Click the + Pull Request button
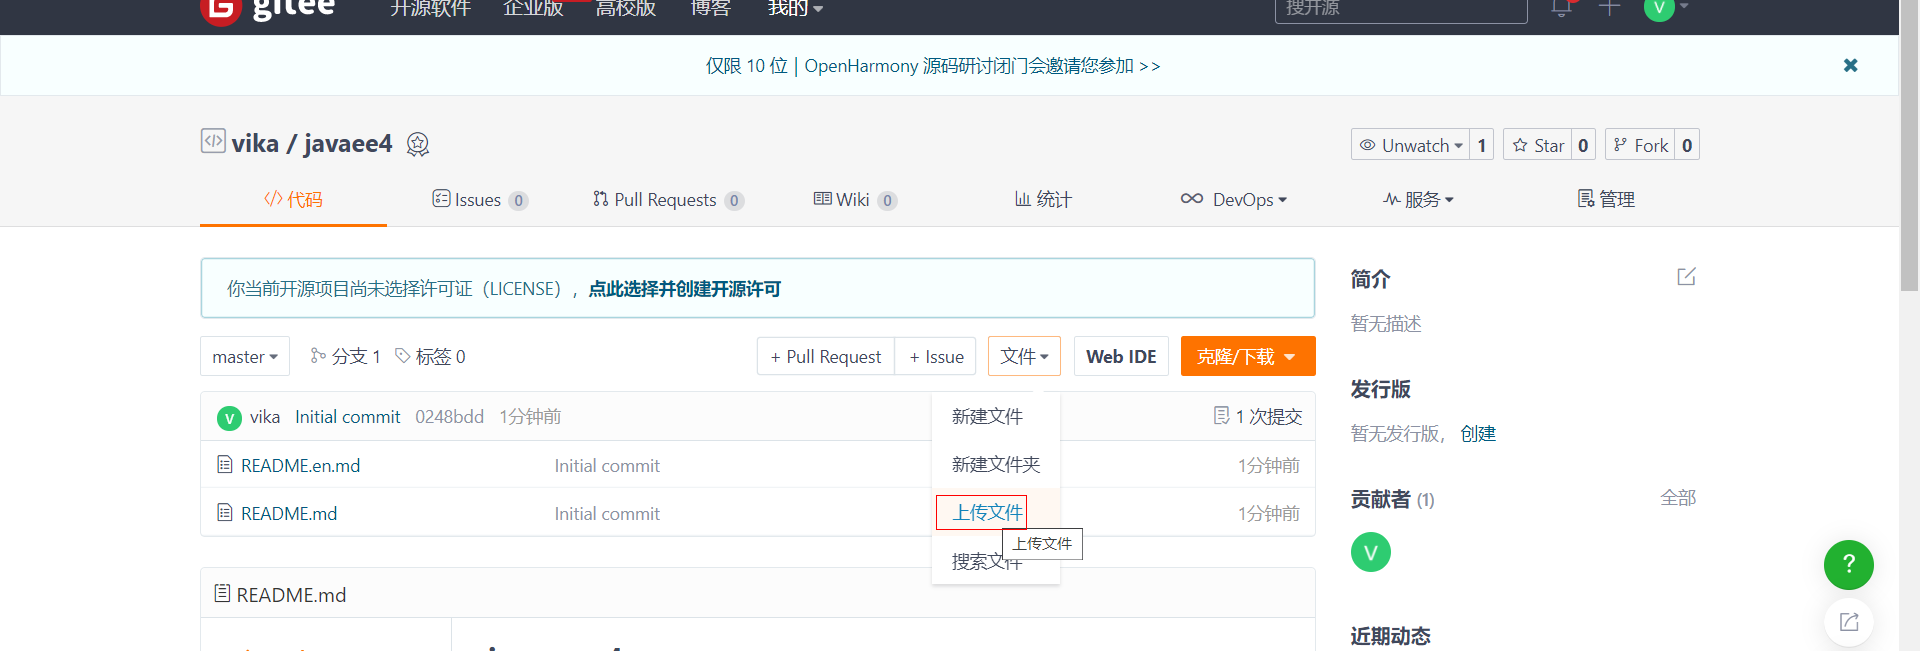1920x651 pixels. pos(826,356)
